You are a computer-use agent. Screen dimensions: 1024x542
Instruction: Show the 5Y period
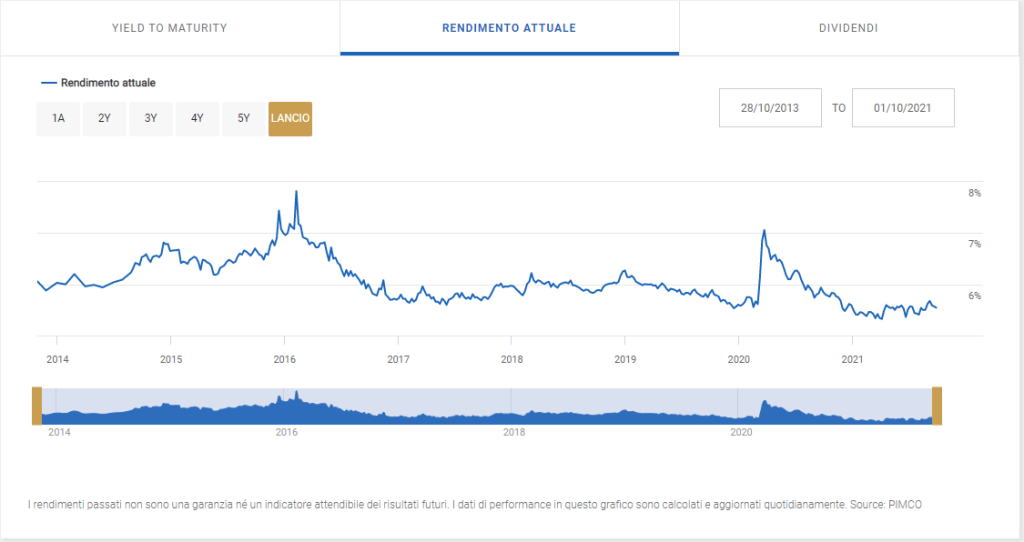pyautogui.click(x=244, y=119)
